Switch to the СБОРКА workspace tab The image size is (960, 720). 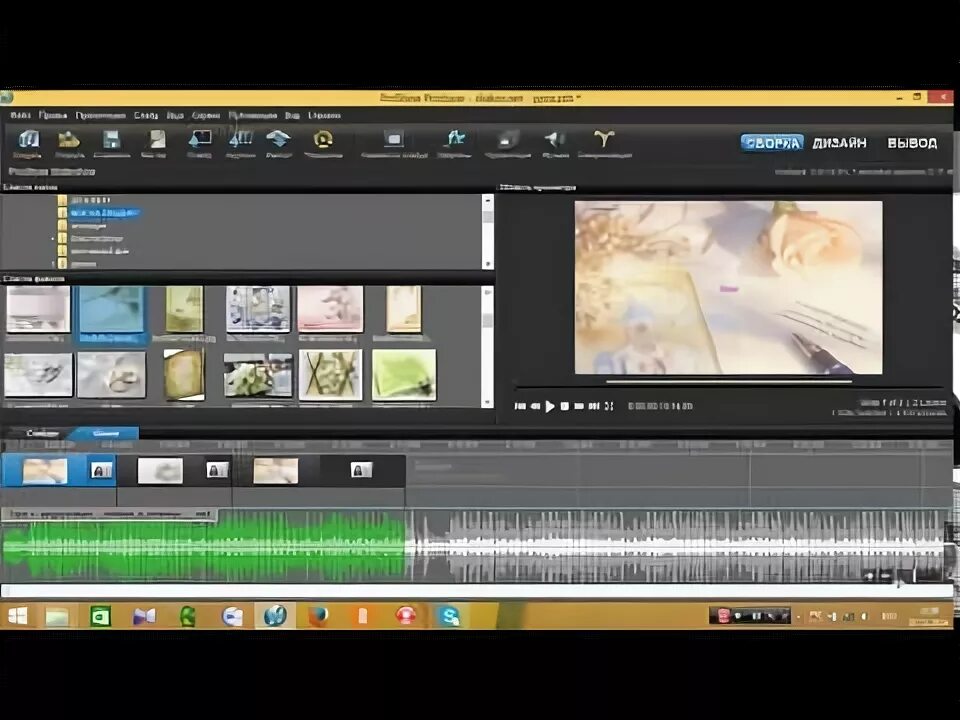[x=771, y=143]
